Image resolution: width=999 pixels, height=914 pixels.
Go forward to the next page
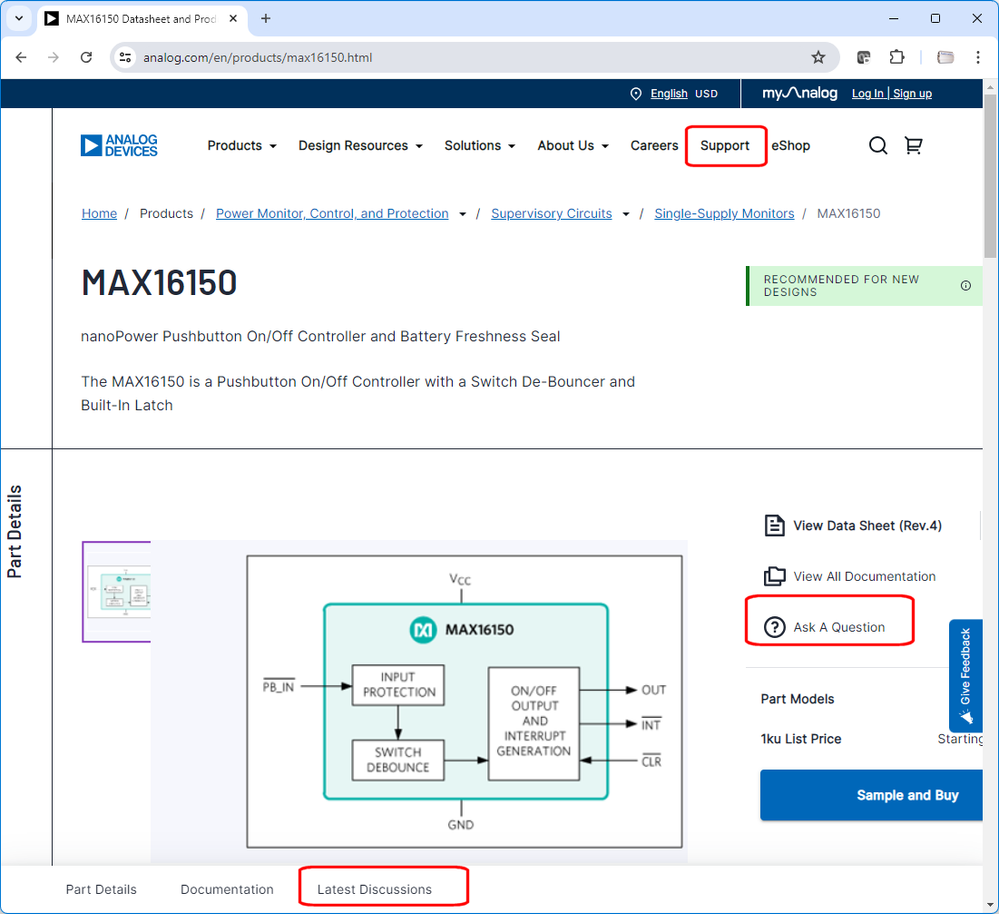click(54, 57)
